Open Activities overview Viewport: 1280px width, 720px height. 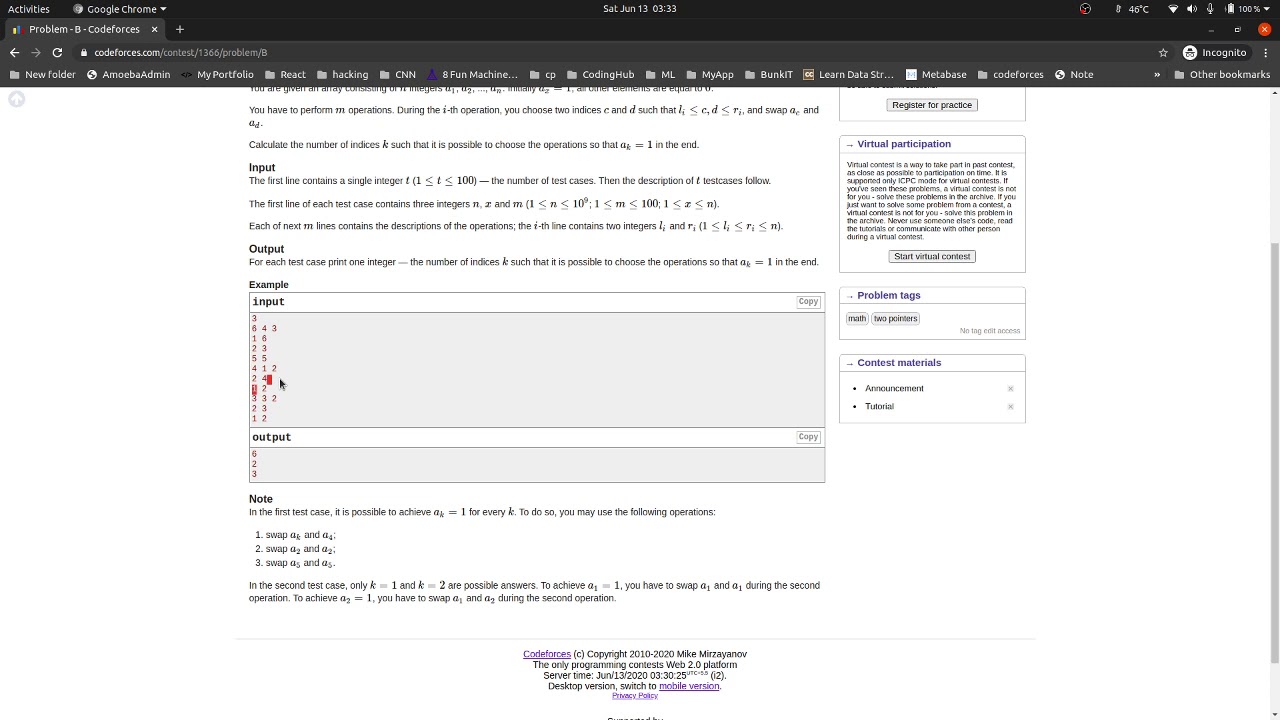click(x=29, y=9)
